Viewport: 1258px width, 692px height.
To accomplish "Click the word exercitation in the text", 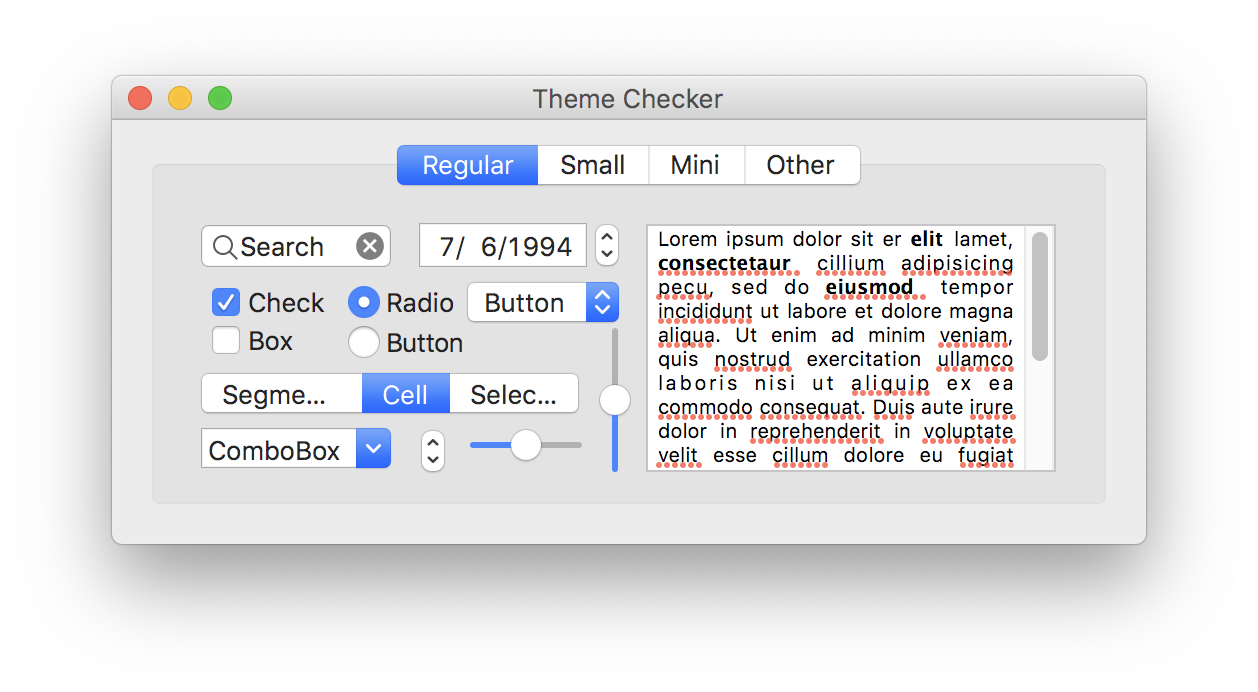I will click(864, 359).
